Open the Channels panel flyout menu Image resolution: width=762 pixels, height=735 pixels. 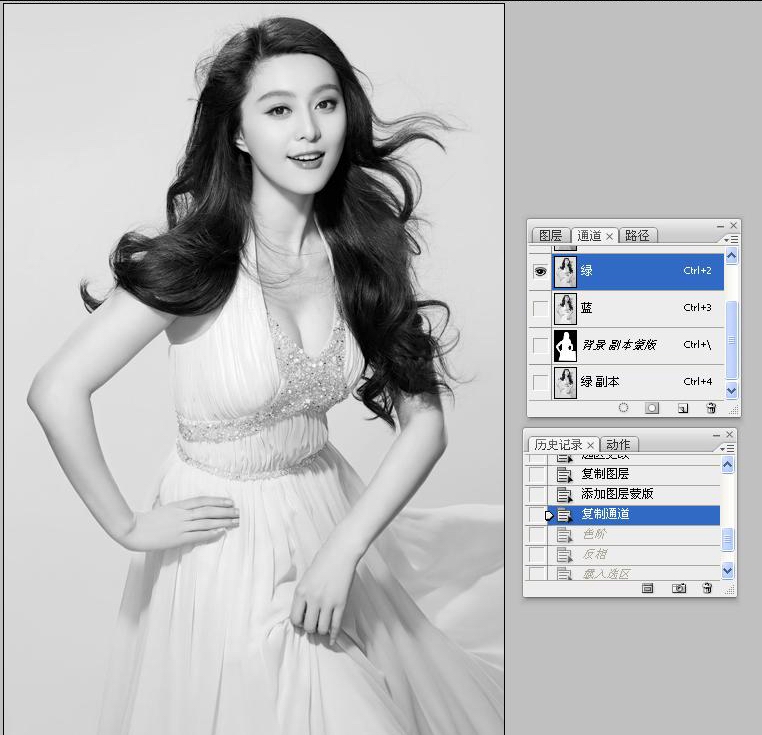coord(733,239)
